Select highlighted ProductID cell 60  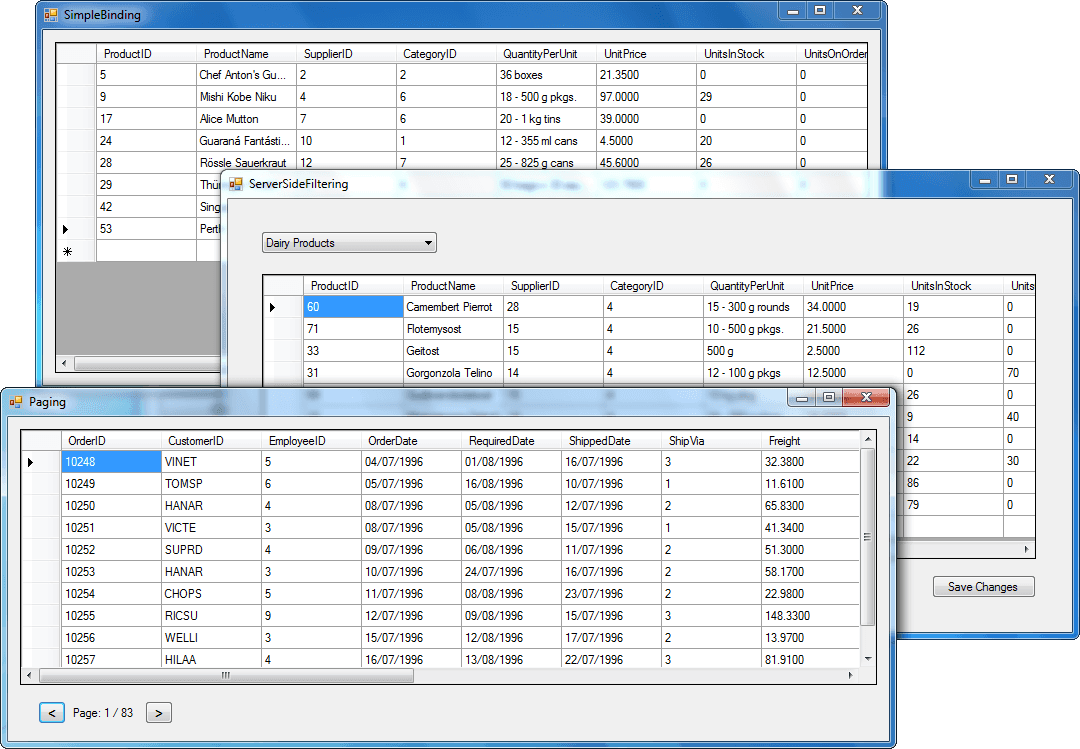353,307
